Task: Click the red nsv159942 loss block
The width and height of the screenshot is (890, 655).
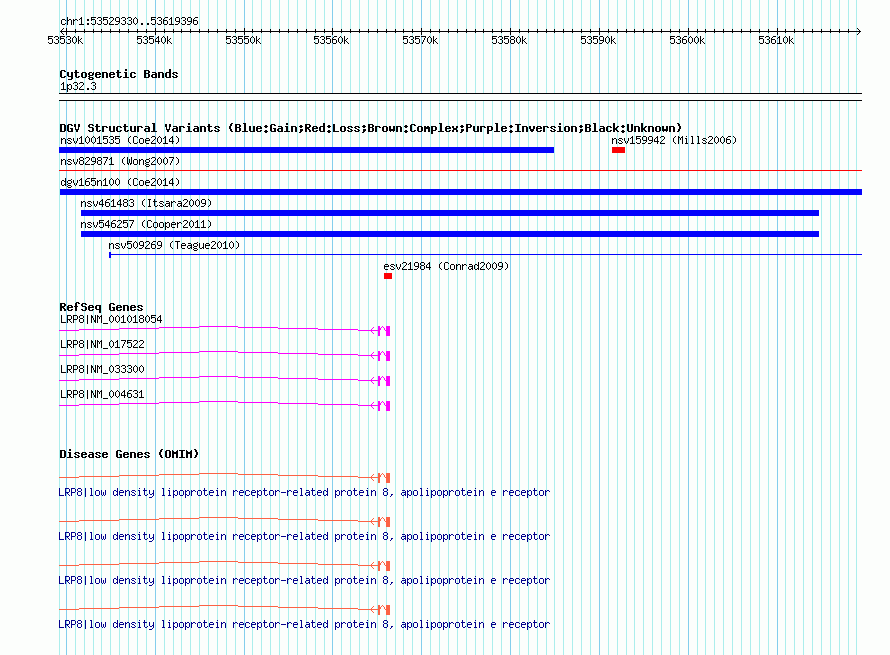Action: pos(618,150)
